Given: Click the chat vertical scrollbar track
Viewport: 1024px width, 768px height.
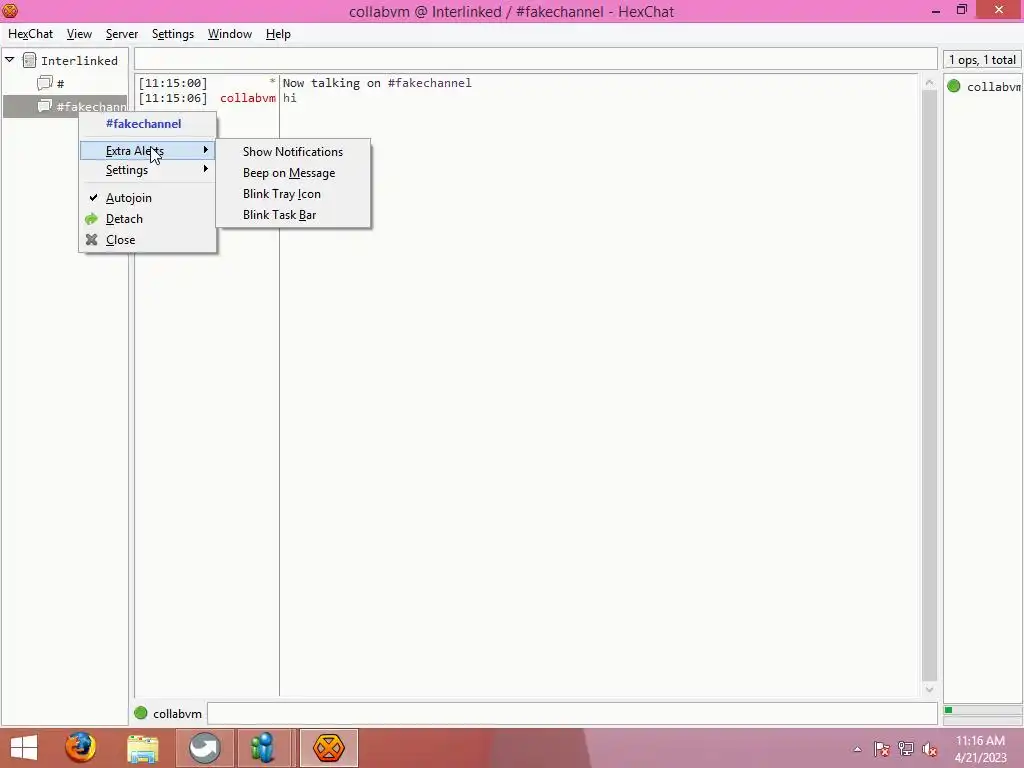Looking at the screenshot, I should pyautogui.click(x=929, y=385).
